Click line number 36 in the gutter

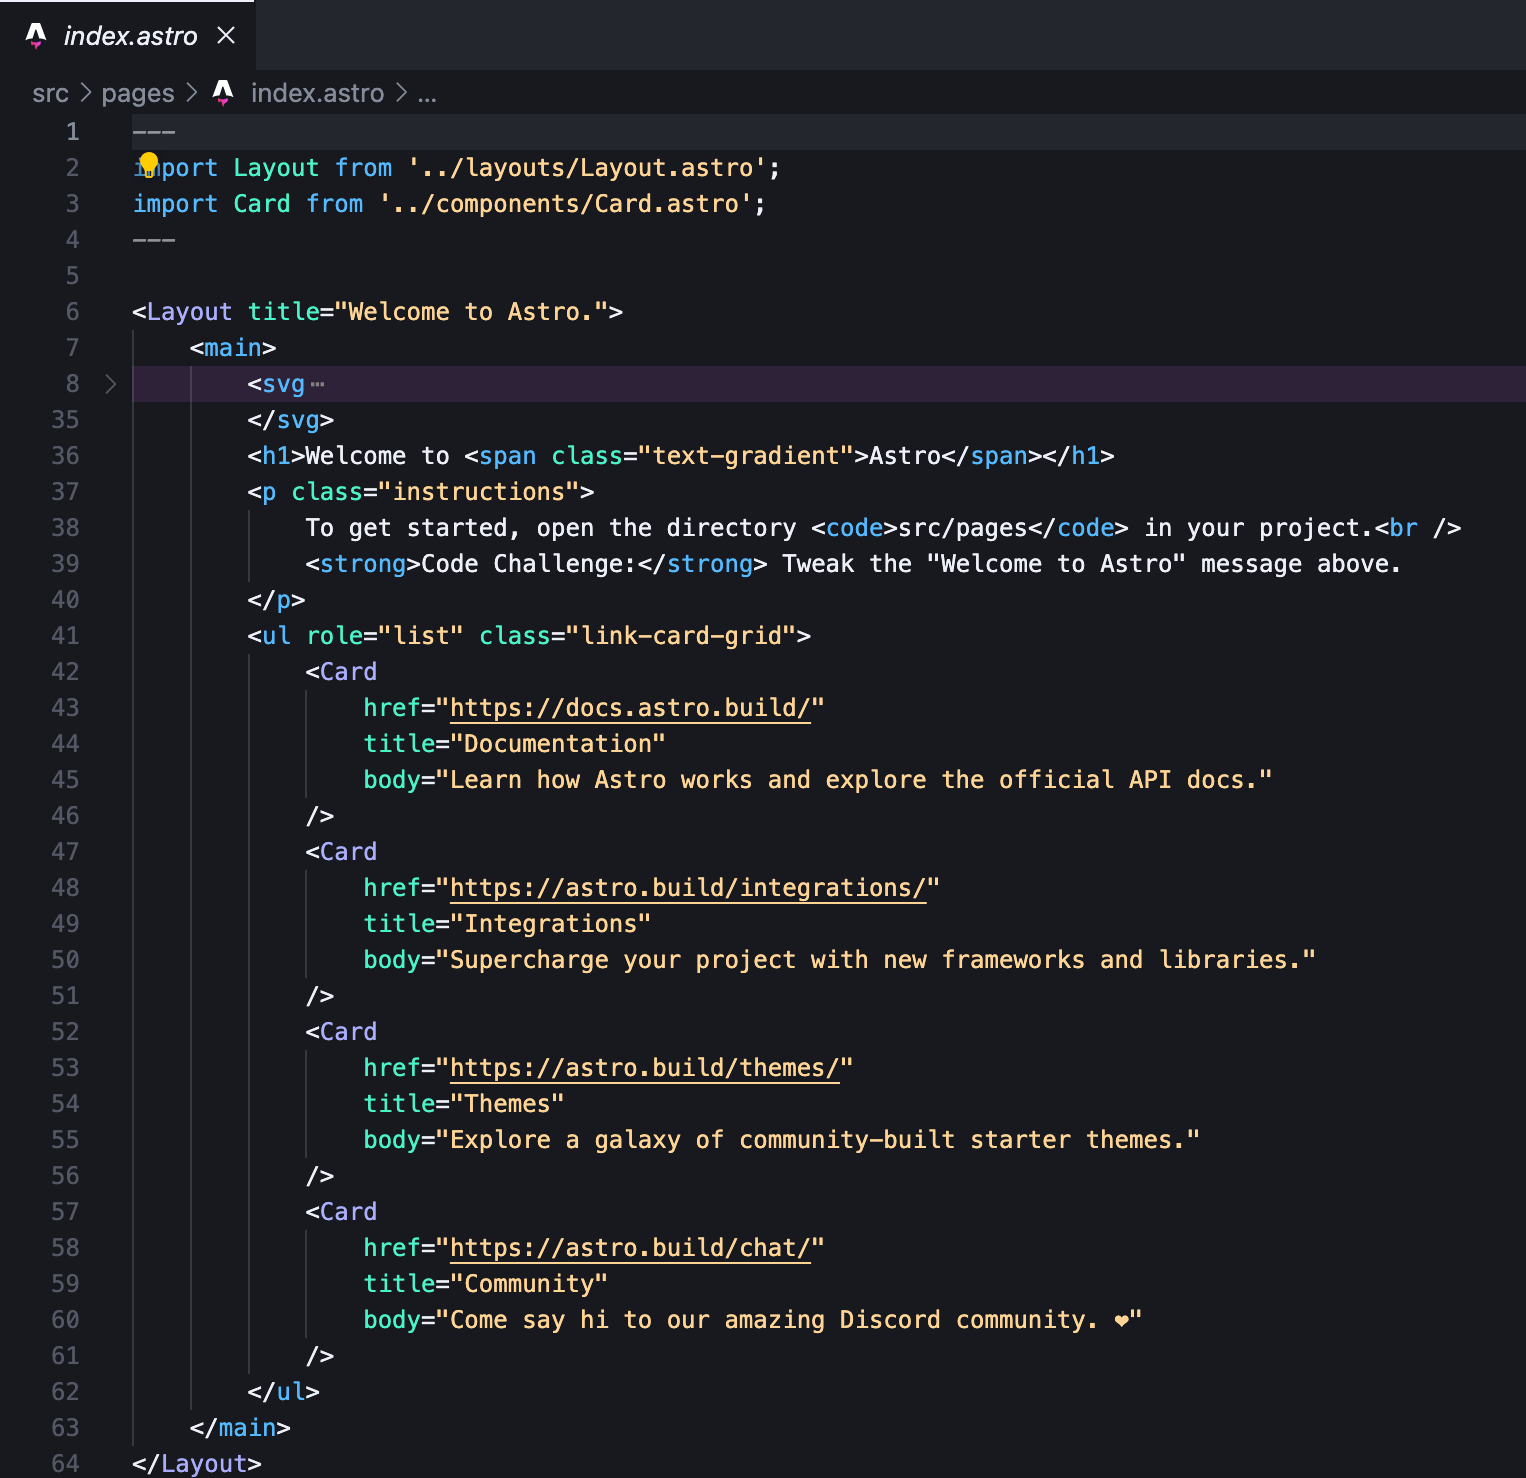pyautogui.click(x=65, y=456)
